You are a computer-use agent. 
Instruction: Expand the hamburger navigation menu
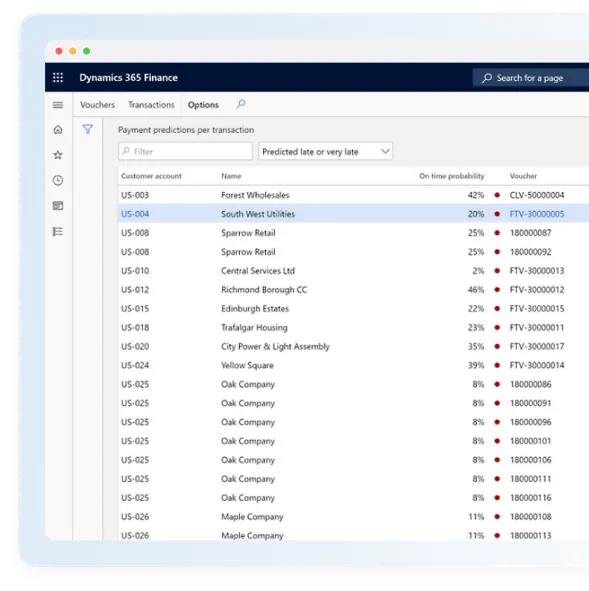coord(58,105)
